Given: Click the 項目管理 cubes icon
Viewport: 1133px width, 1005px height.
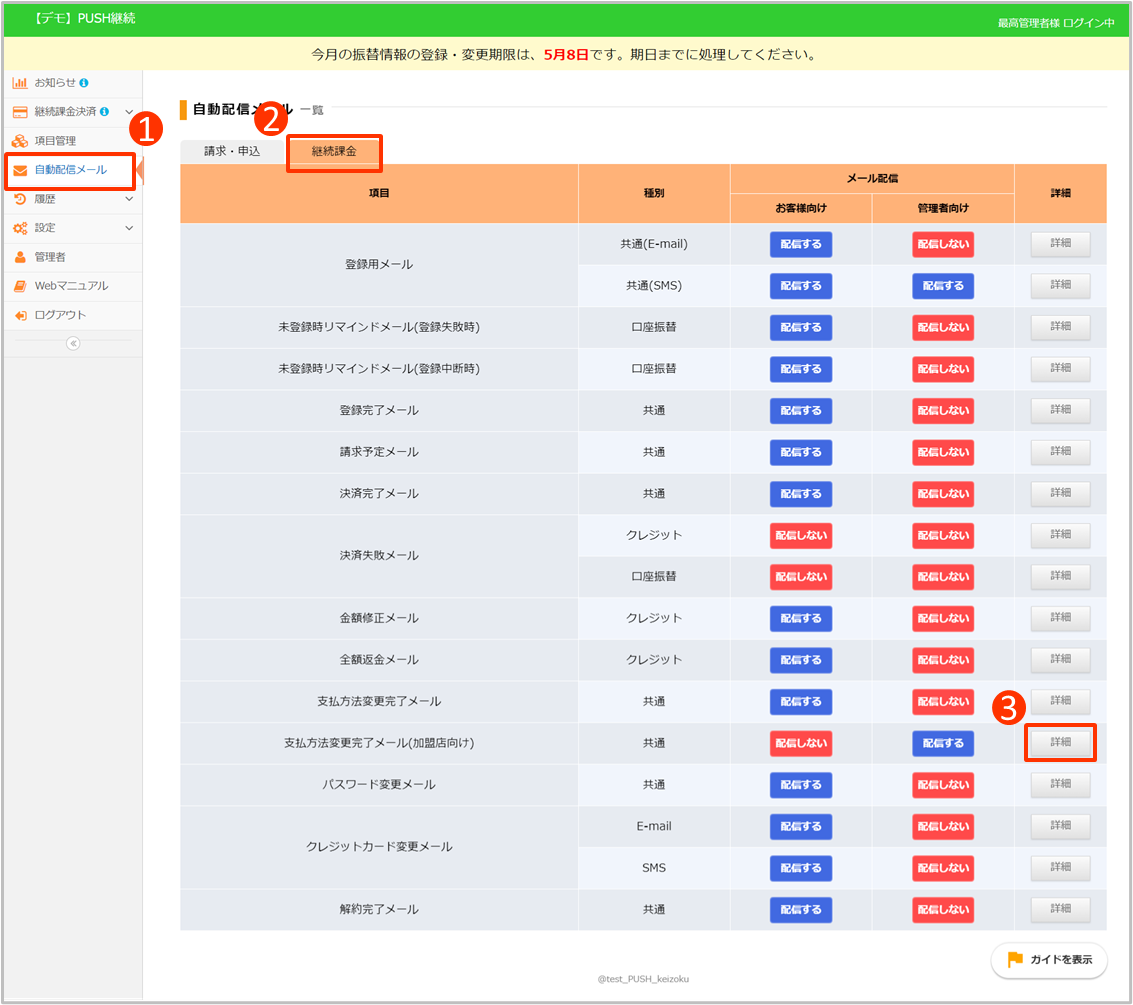Looking at the screenshot, I should click(20, 141).
